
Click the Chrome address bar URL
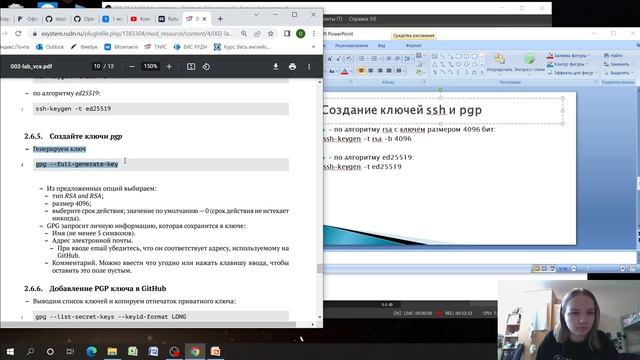point(137,33)
